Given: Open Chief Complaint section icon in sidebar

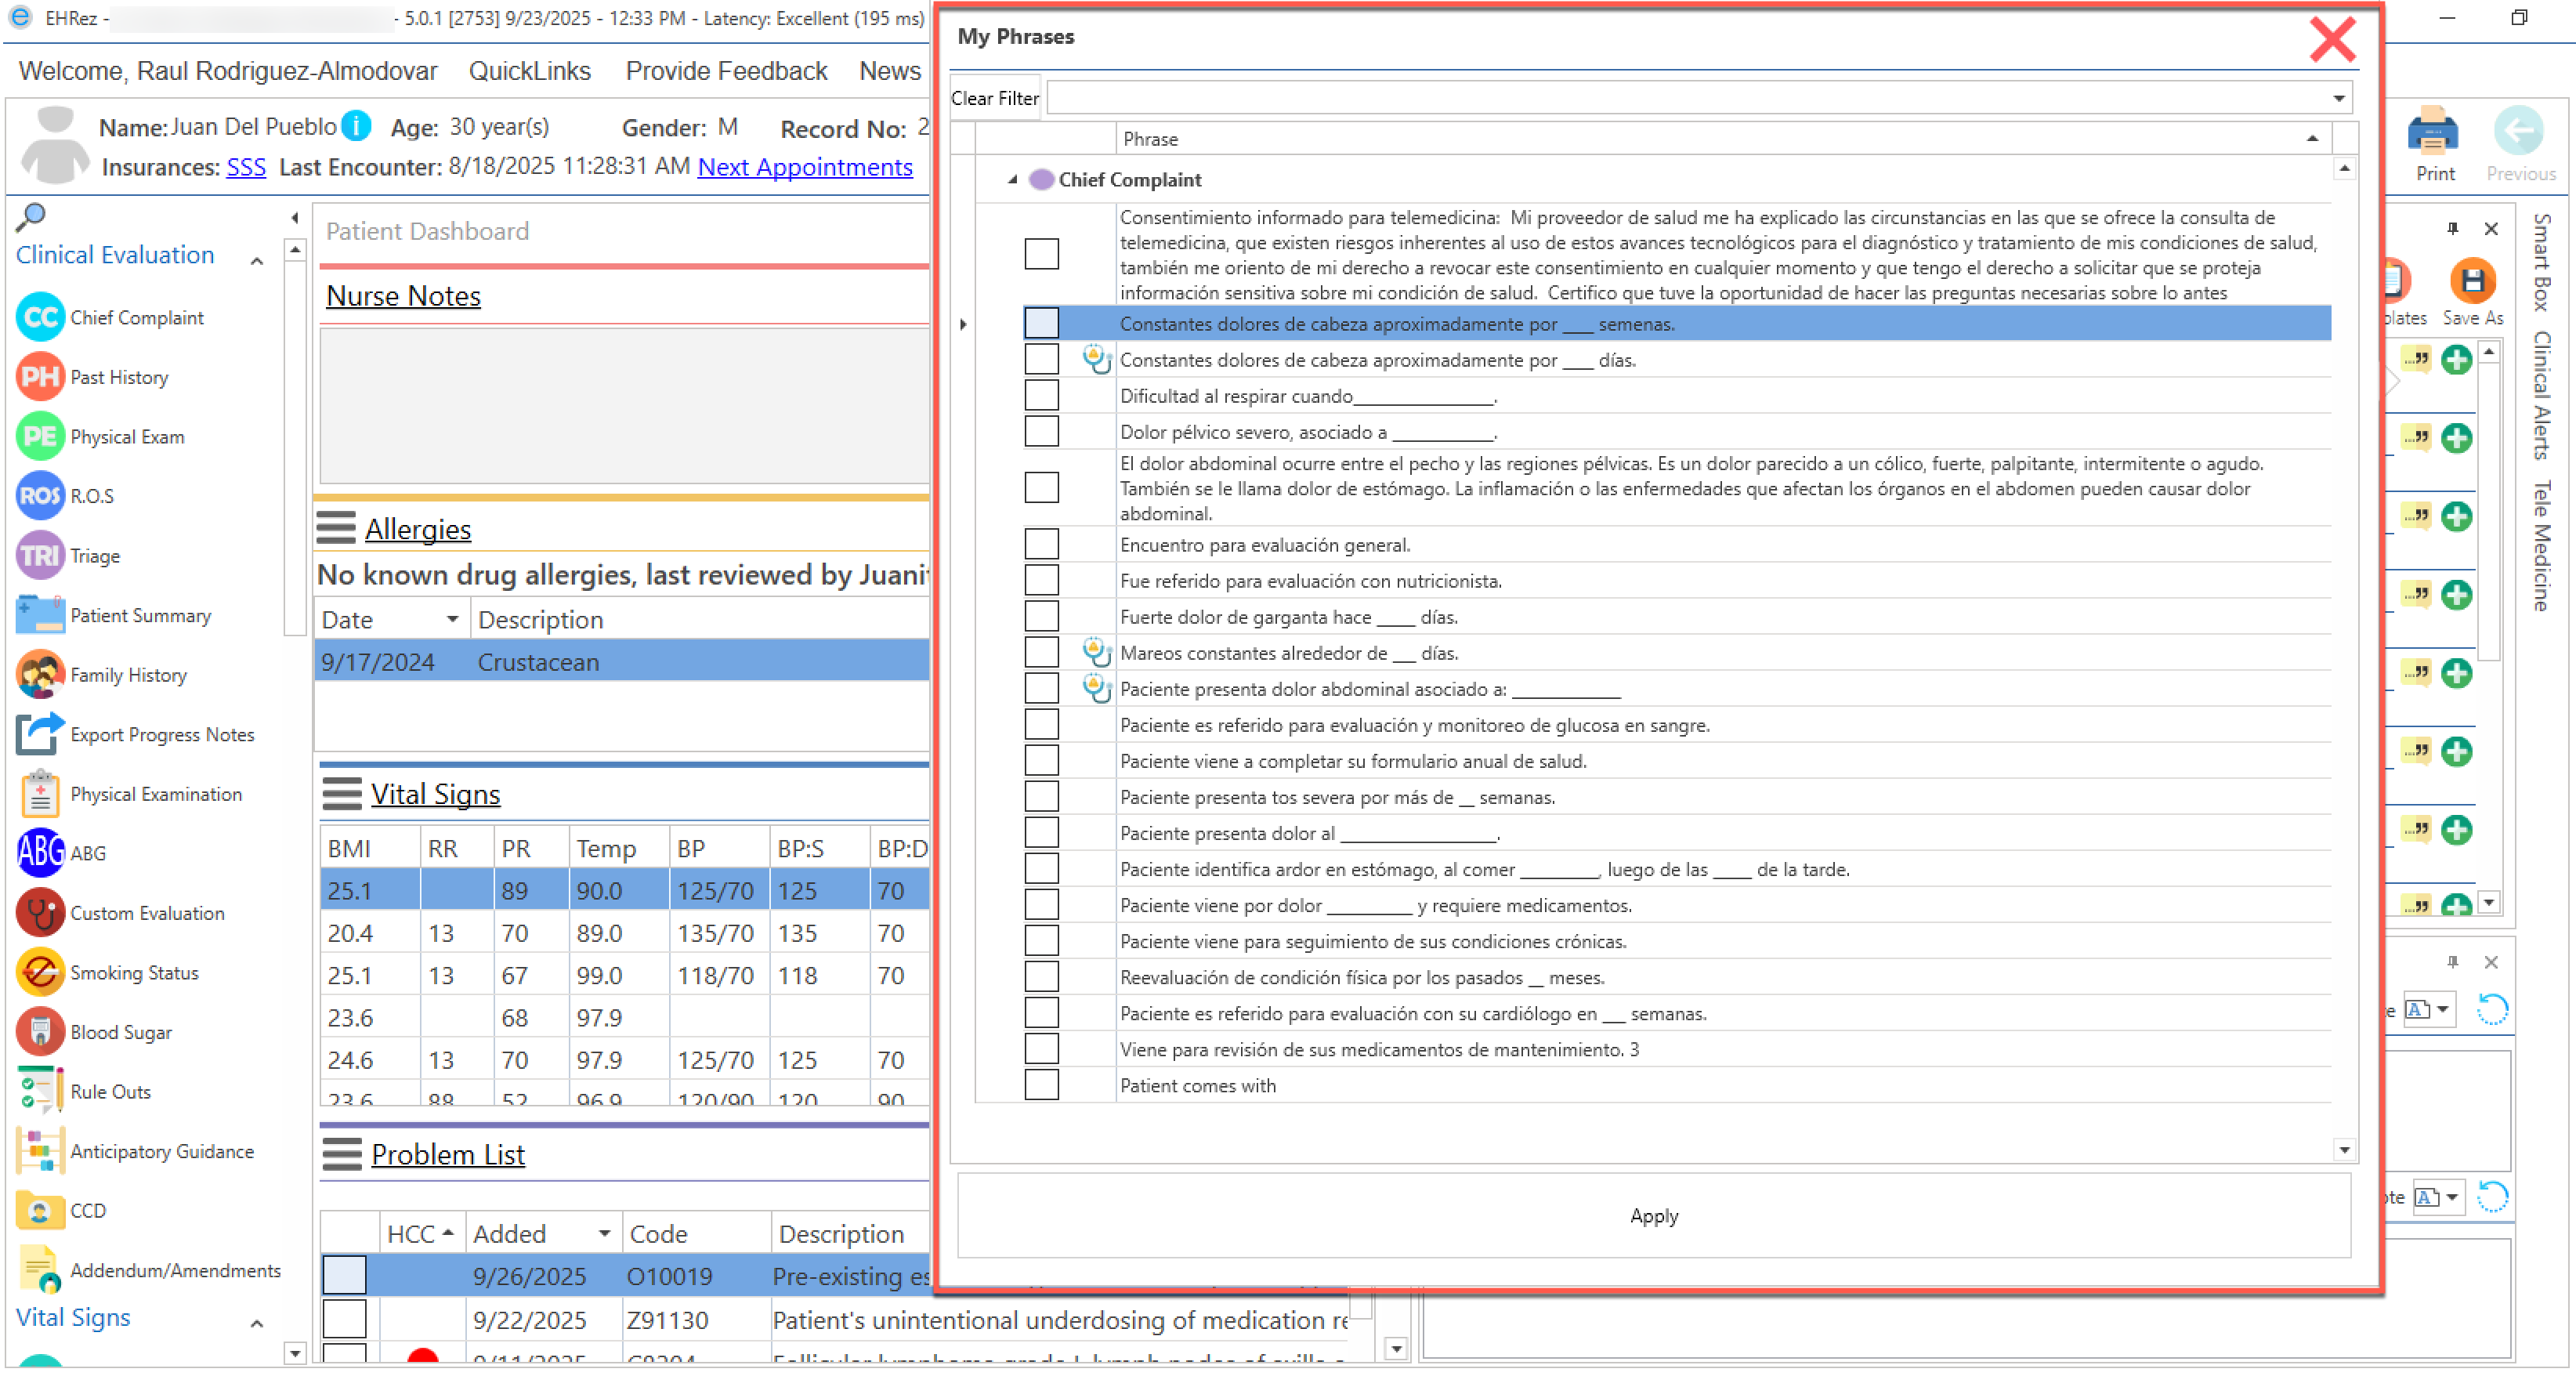Looking at the screenshot, I should tap(40, 318).
